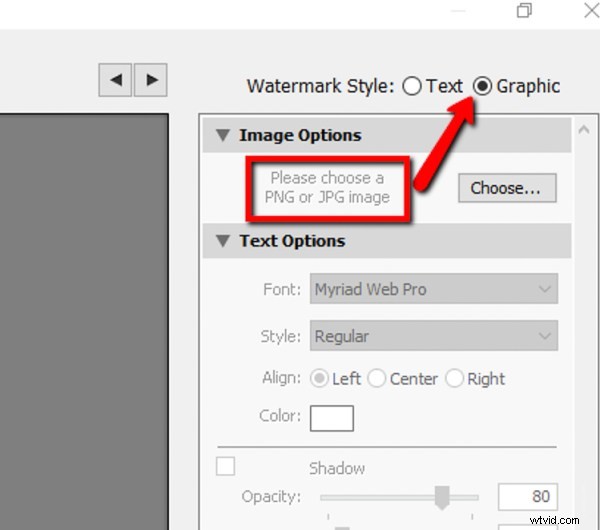Click the gray watermark preview area
Image resolution: width=600 pixels, height=530 pixels.
84,321
